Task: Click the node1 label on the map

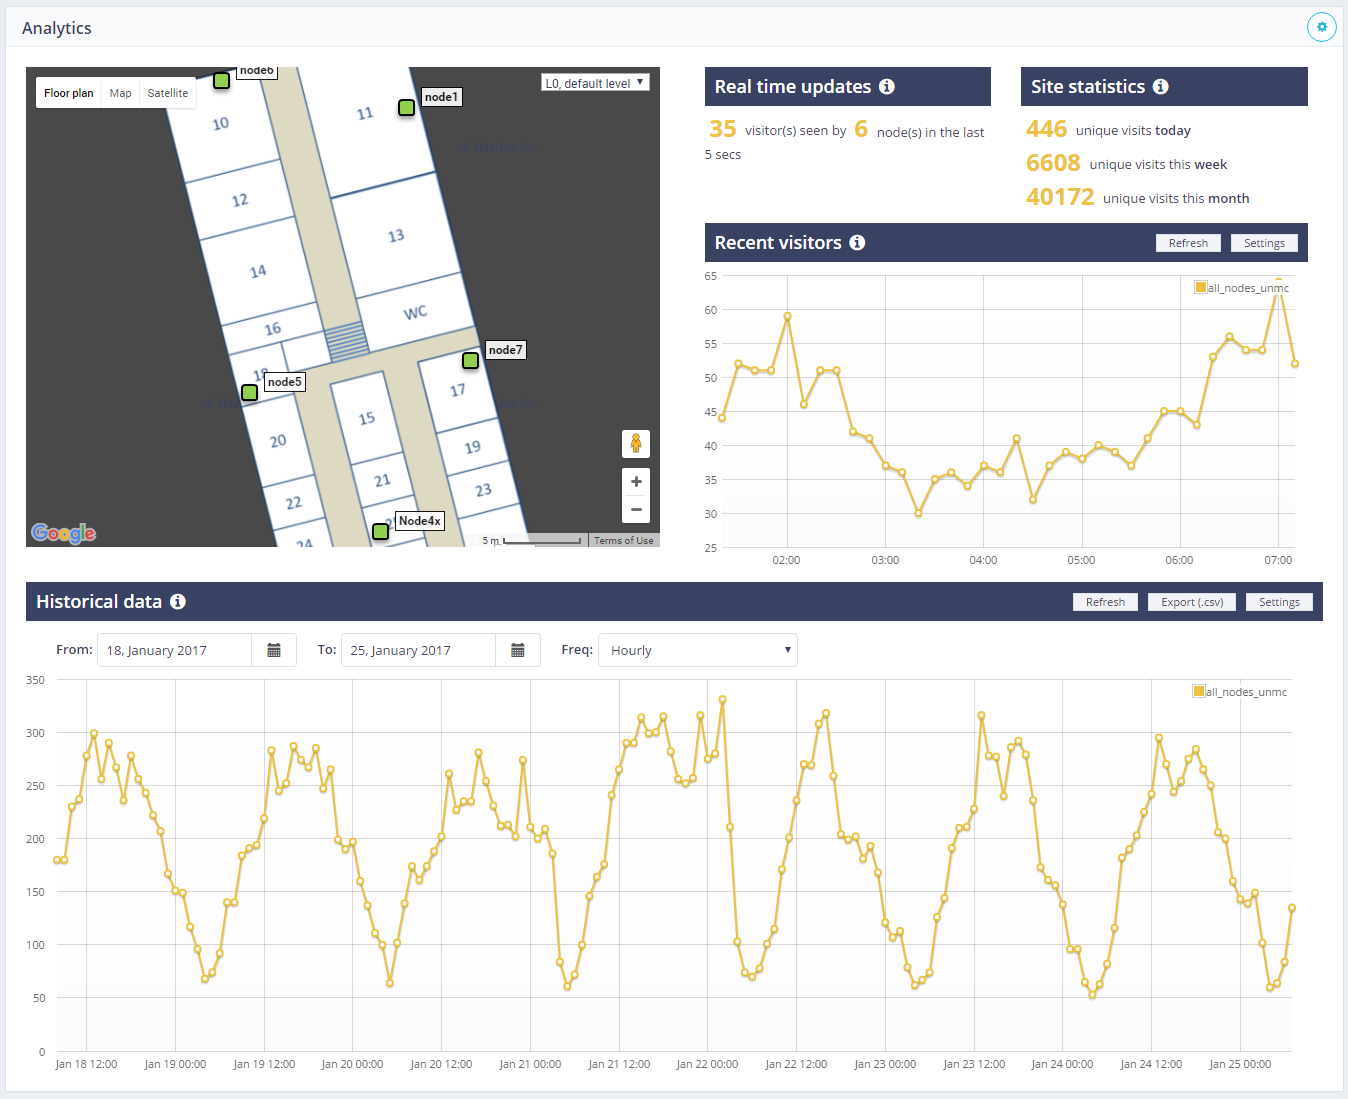Action: tap(441, 97)
